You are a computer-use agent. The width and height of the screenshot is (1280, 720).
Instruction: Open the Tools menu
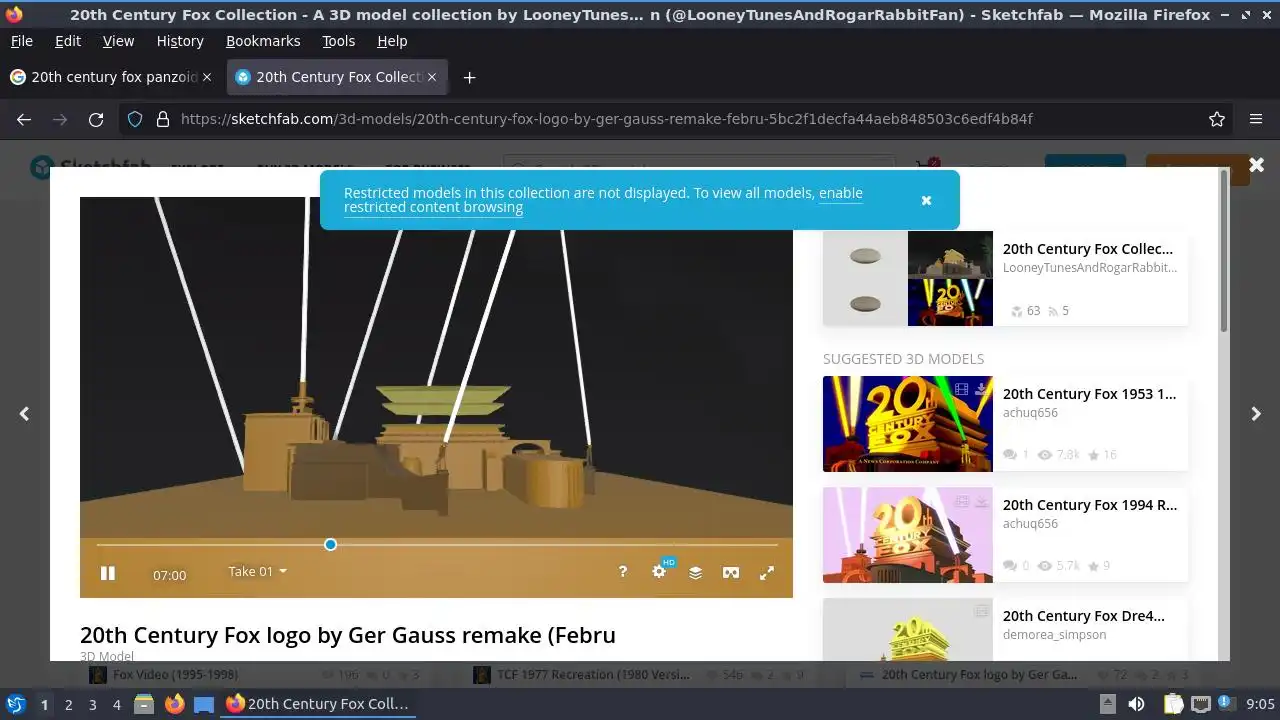click(x=338, y=41)
